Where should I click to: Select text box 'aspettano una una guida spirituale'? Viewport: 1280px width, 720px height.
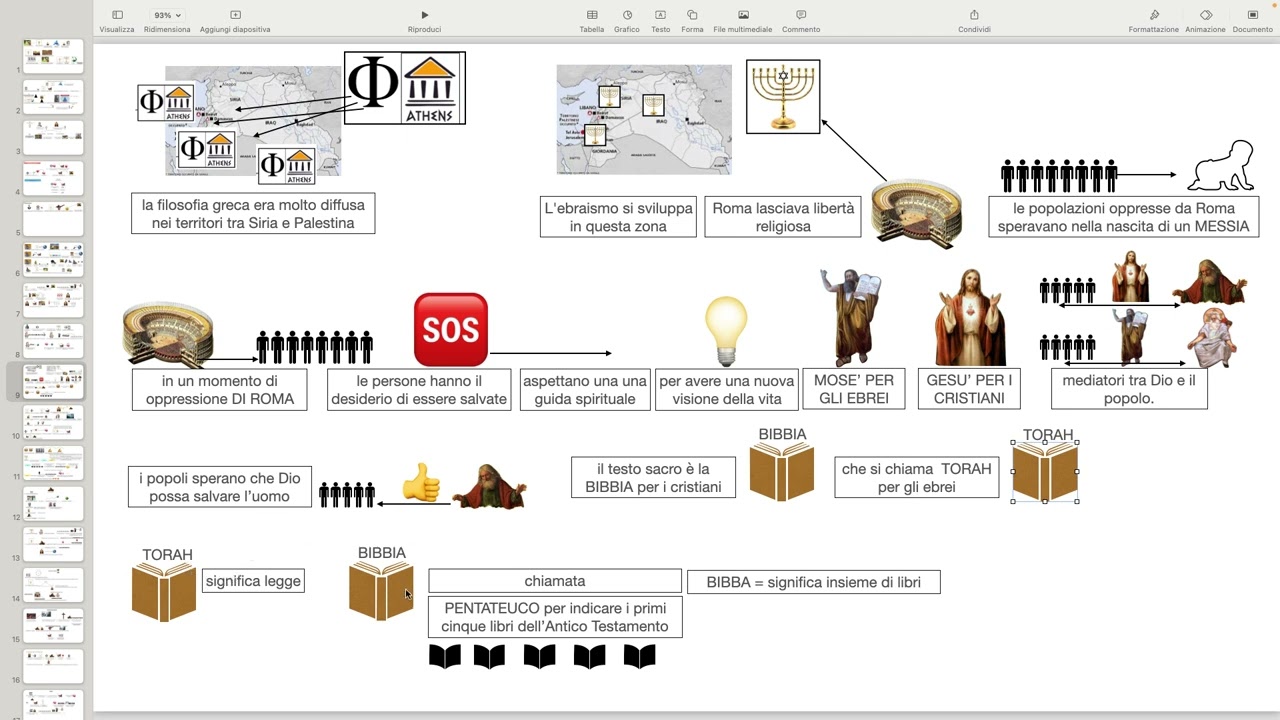coord(585,389)
